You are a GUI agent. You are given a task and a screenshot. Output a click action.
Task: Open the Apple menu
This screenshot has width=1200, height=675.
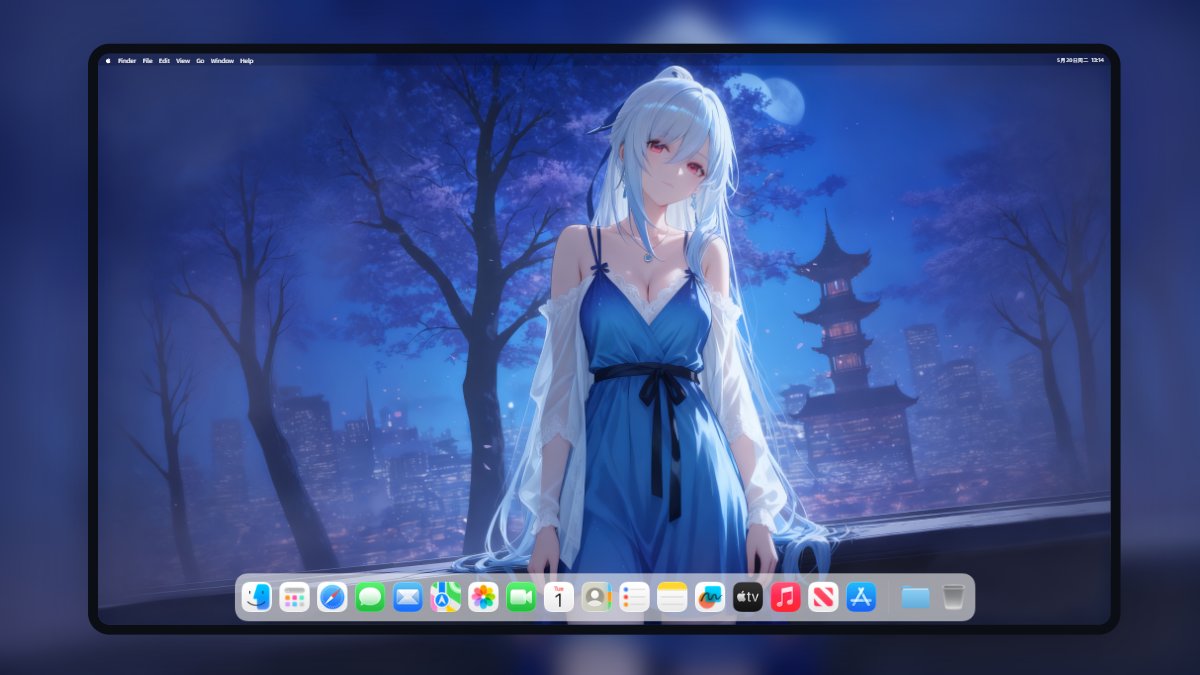coord(108,61)
